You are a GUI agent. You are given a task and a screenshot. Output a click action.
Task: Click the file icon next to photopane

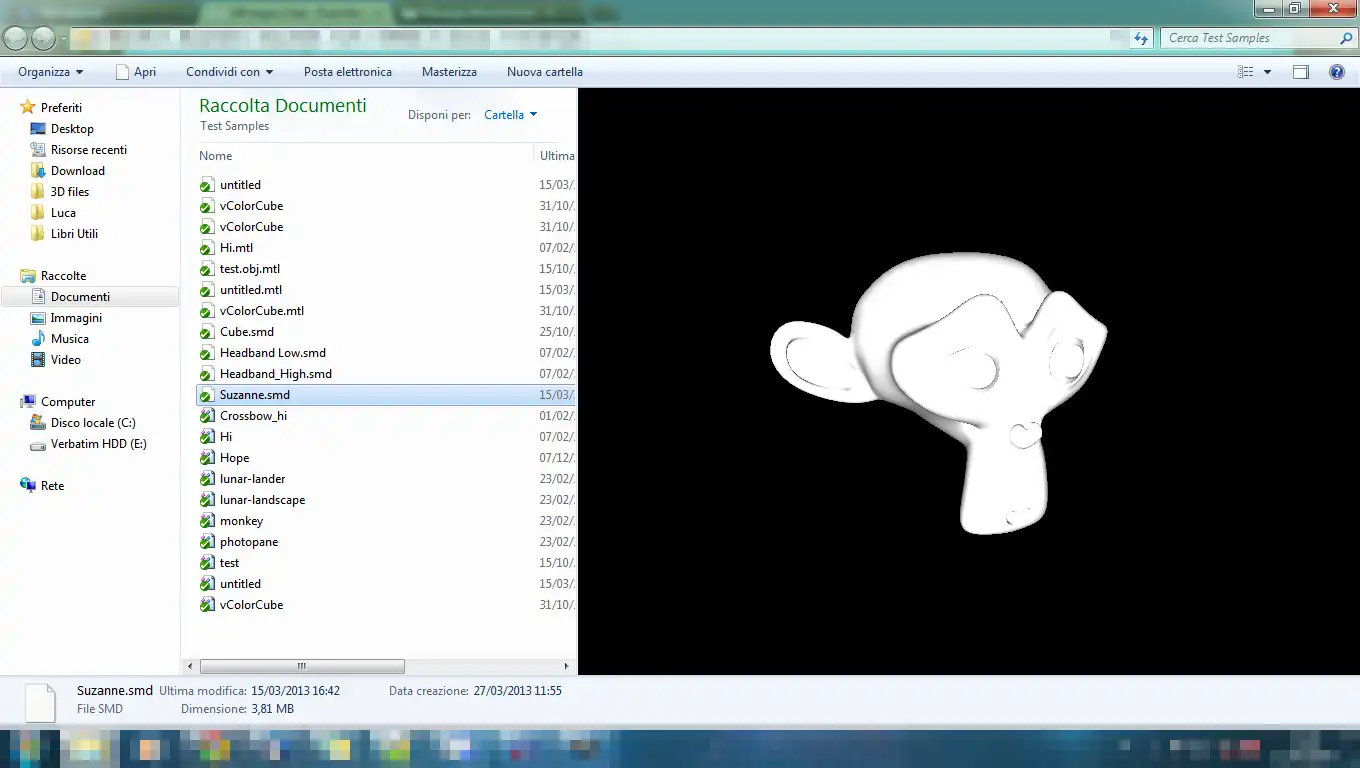[207, 542]
